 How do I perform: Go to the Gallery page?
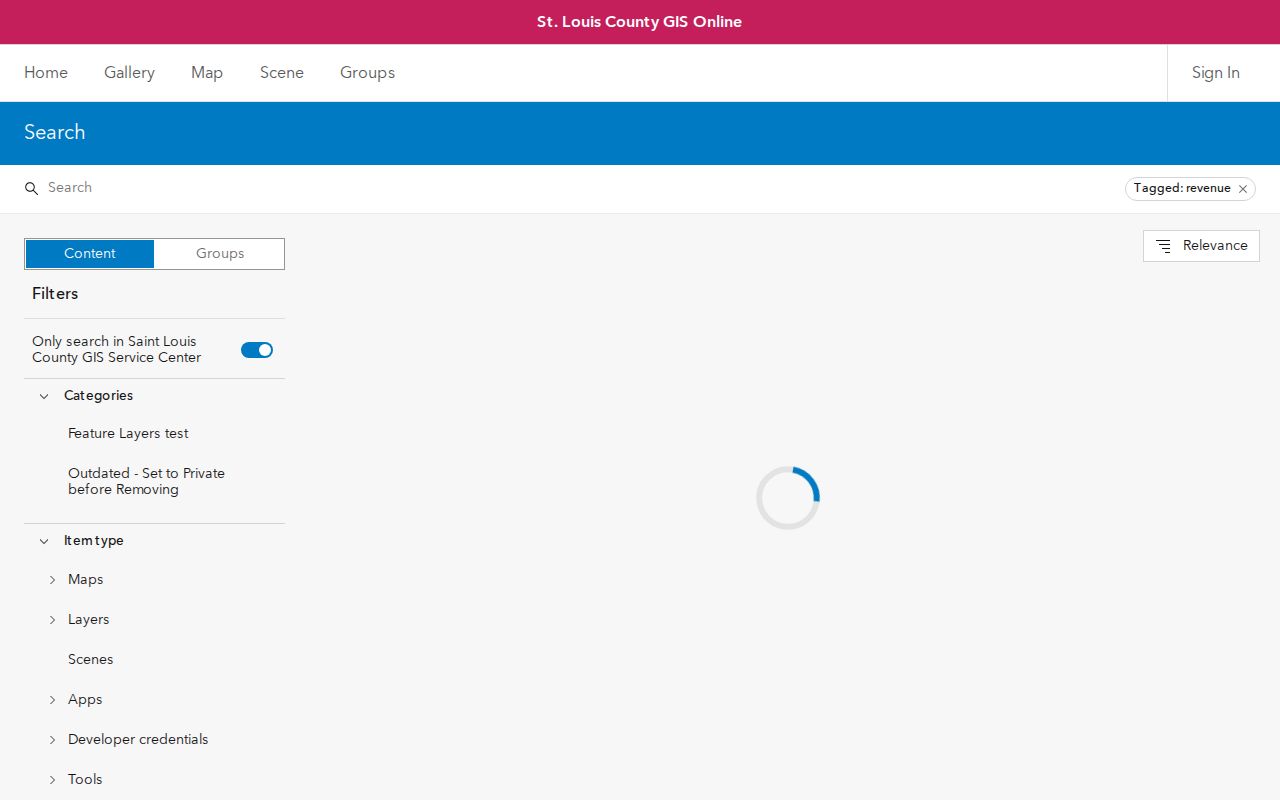pyautogui.click(x=129, y=73)
